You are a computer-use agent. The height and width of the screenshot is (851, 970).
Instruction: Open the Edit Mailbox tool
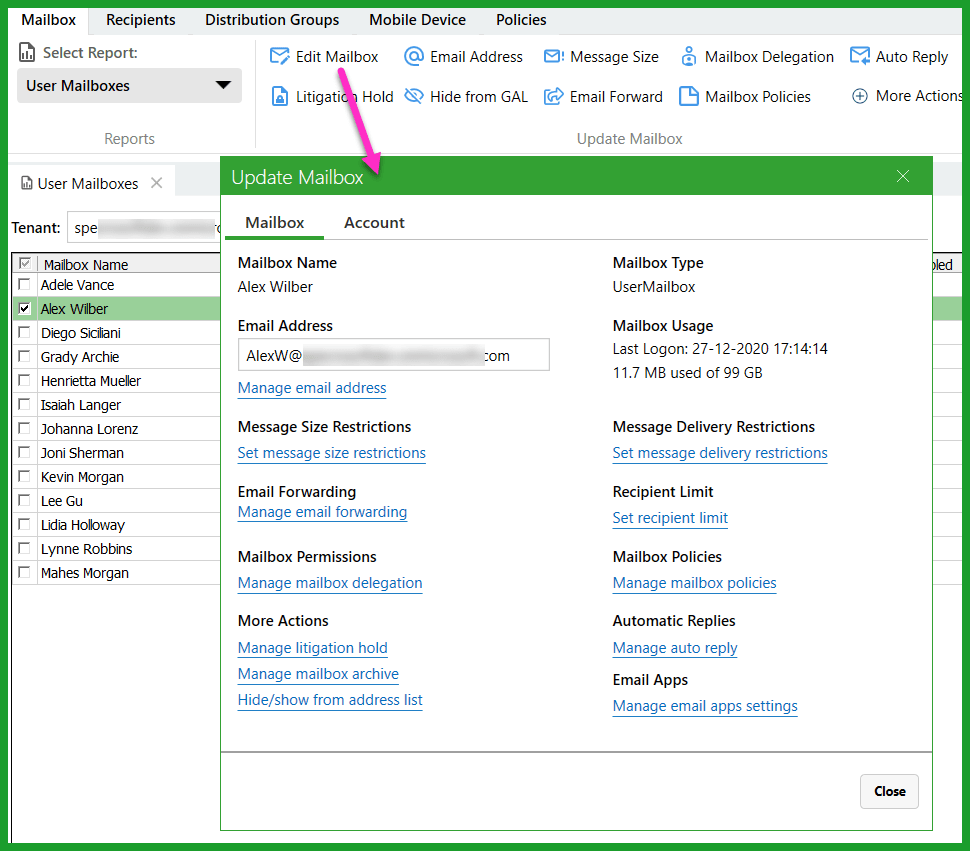324,56
